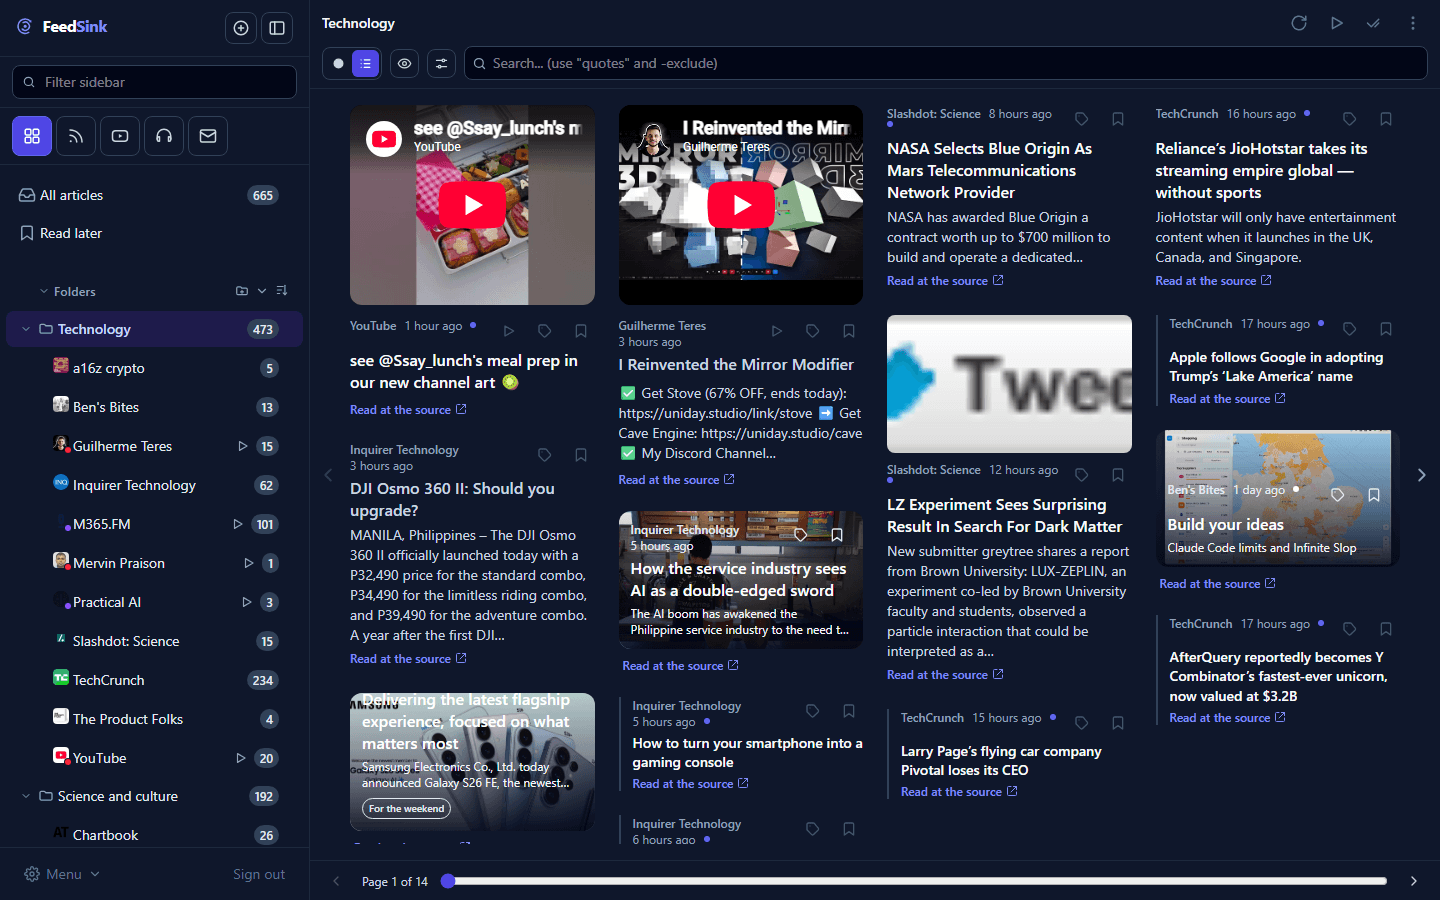Bookmark the JioHotstar article
Viewport: 1440px width, 900px height.
[x=1385, y=119]
